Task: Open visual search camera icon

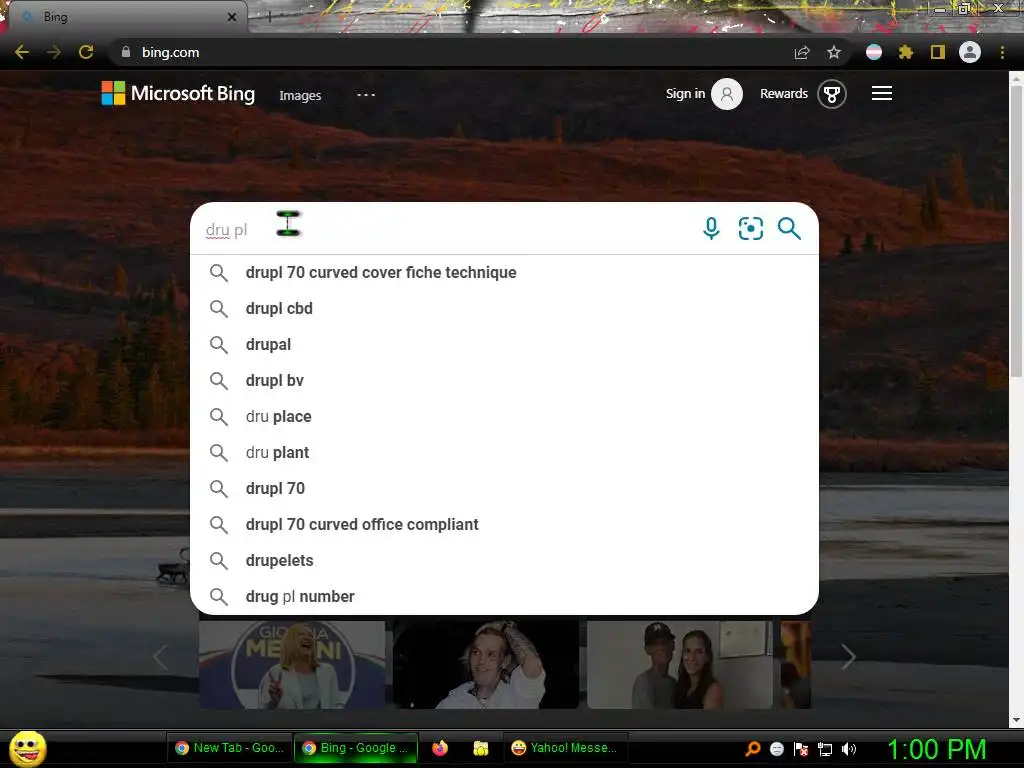Action: point(750,229)
